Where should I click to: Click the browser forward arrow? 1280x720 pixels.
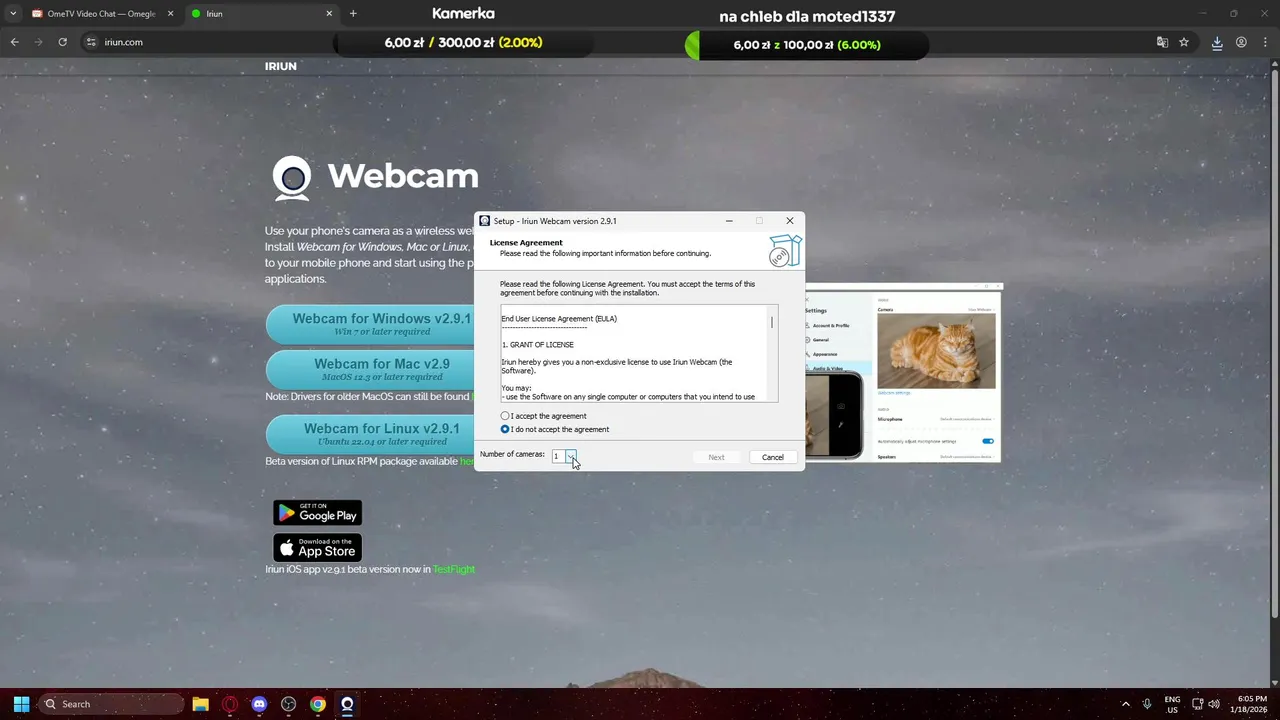(38, 42)
